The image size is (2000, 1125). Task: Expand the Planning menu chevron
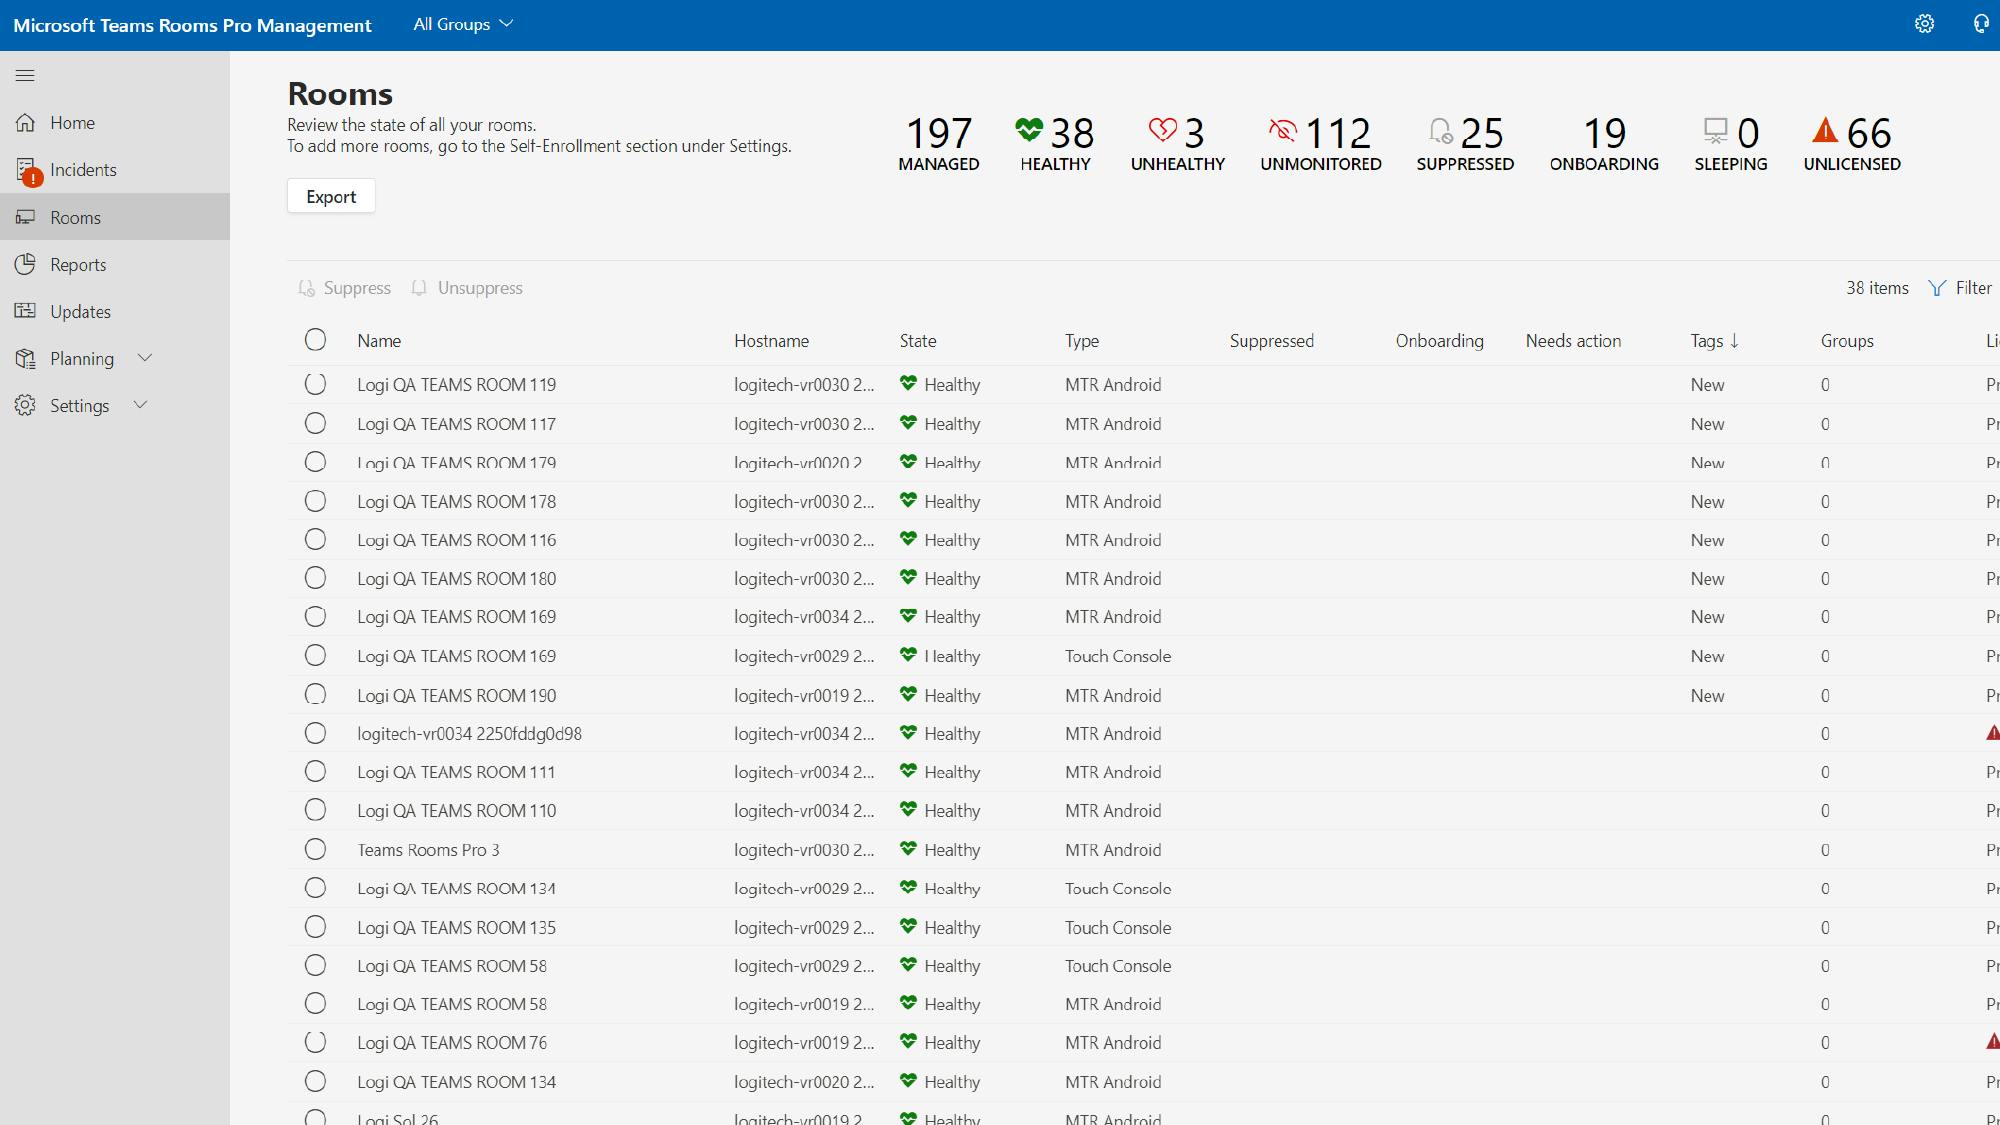pos(145,358)
